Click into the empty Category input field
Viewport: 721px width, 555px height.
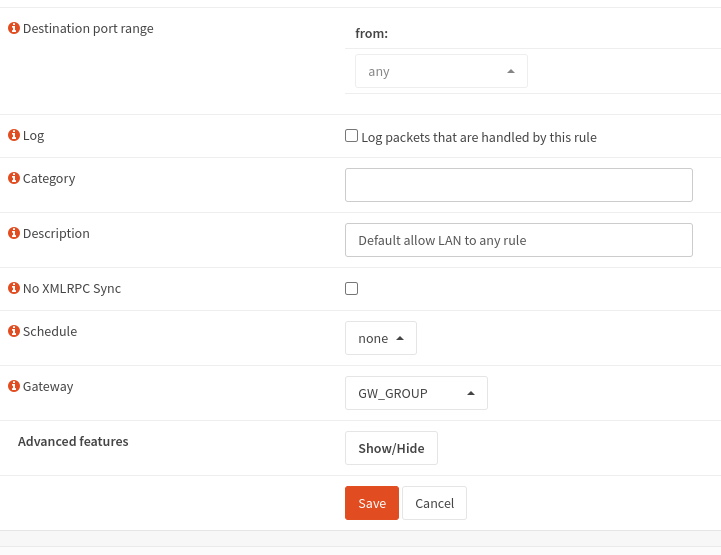(x=518, y=185)
